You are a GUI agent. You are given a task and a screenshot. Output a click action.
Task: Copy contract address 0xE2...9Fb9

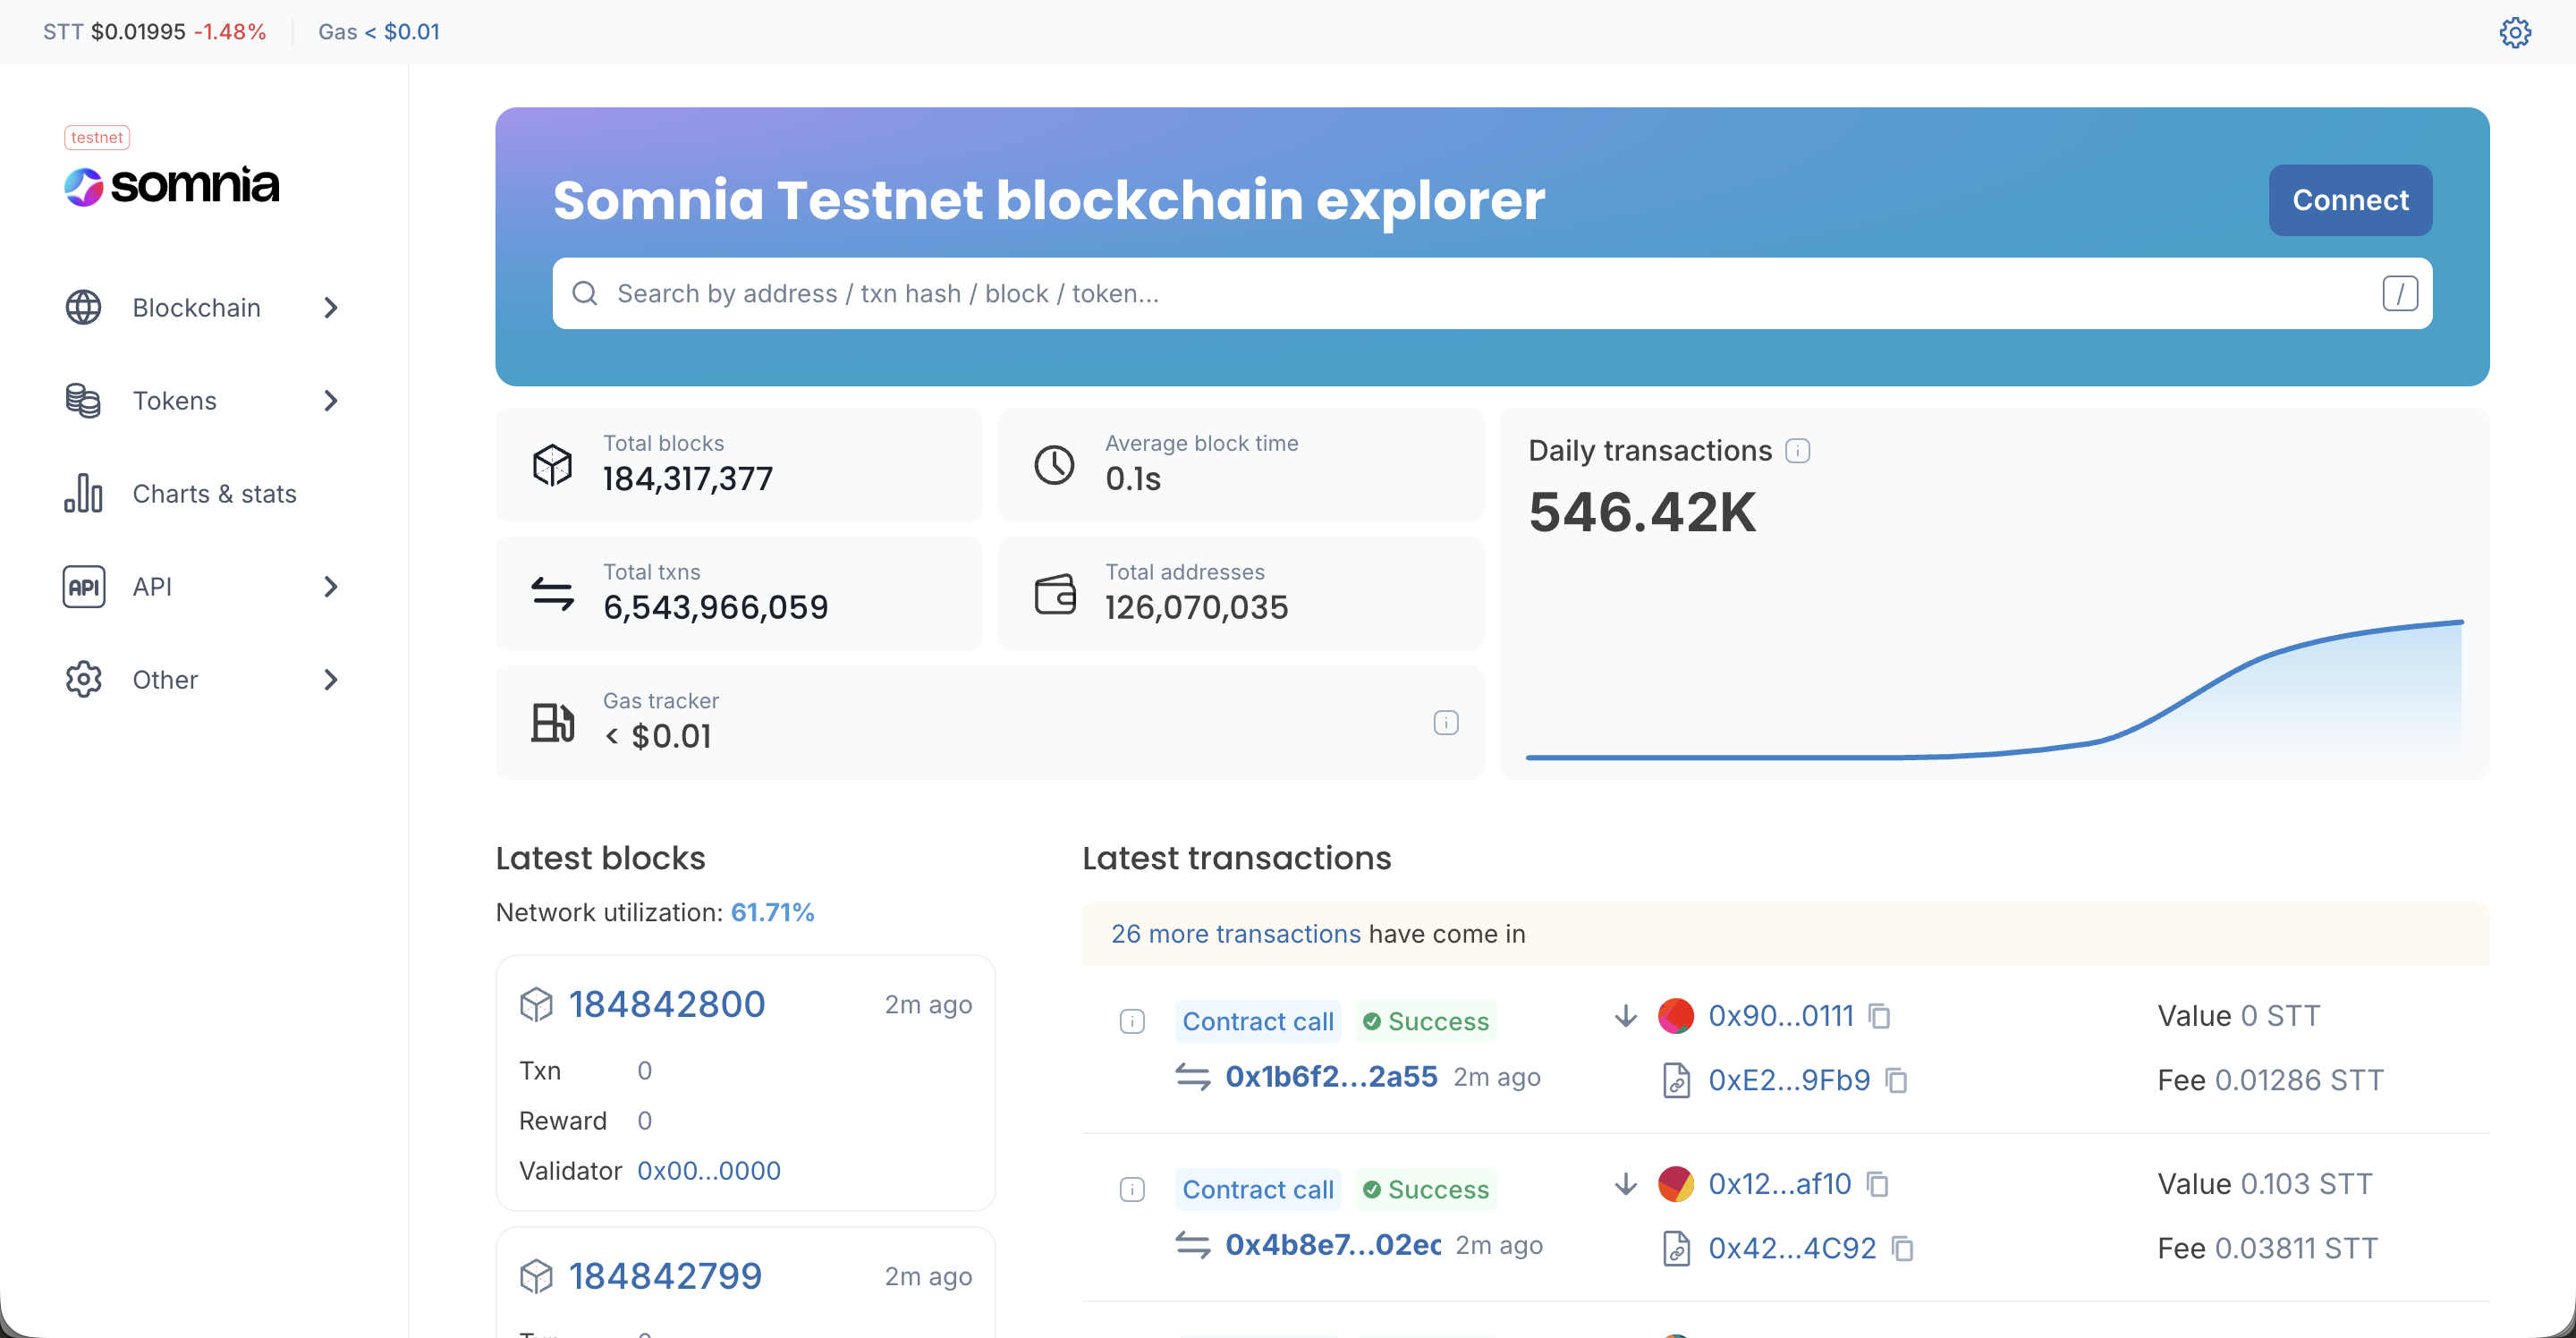pos(1895,1080)
